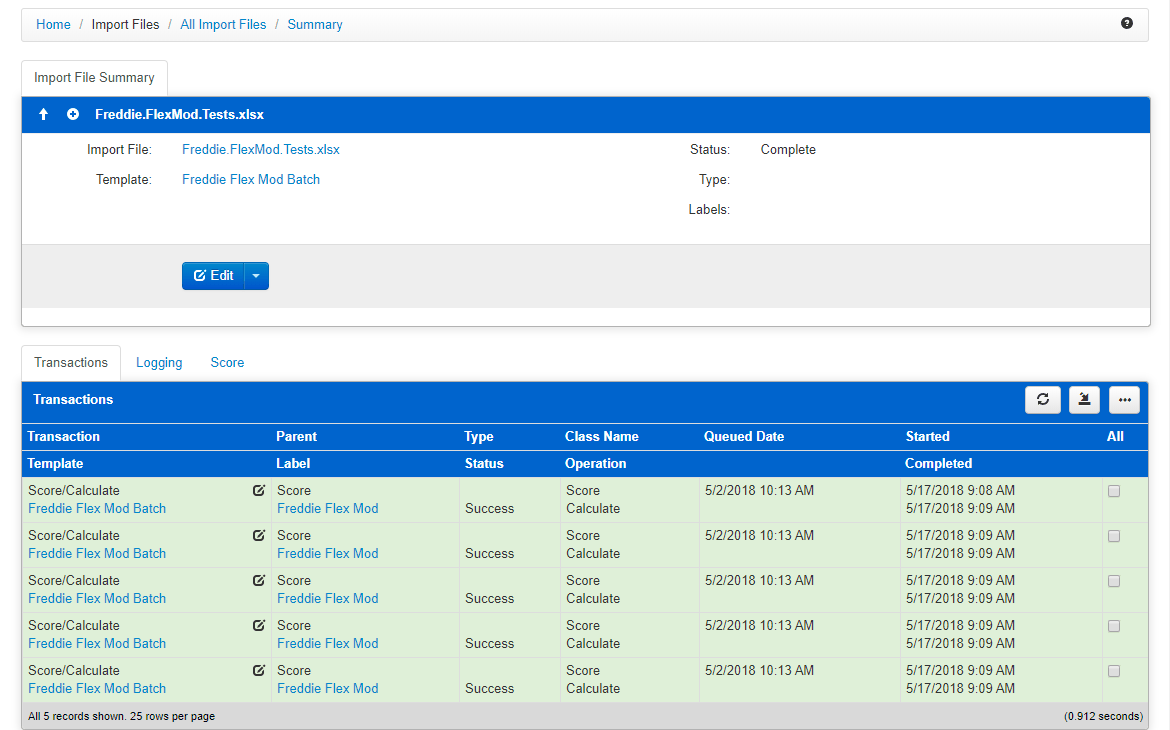Click the Completed column header

[939, 464]
